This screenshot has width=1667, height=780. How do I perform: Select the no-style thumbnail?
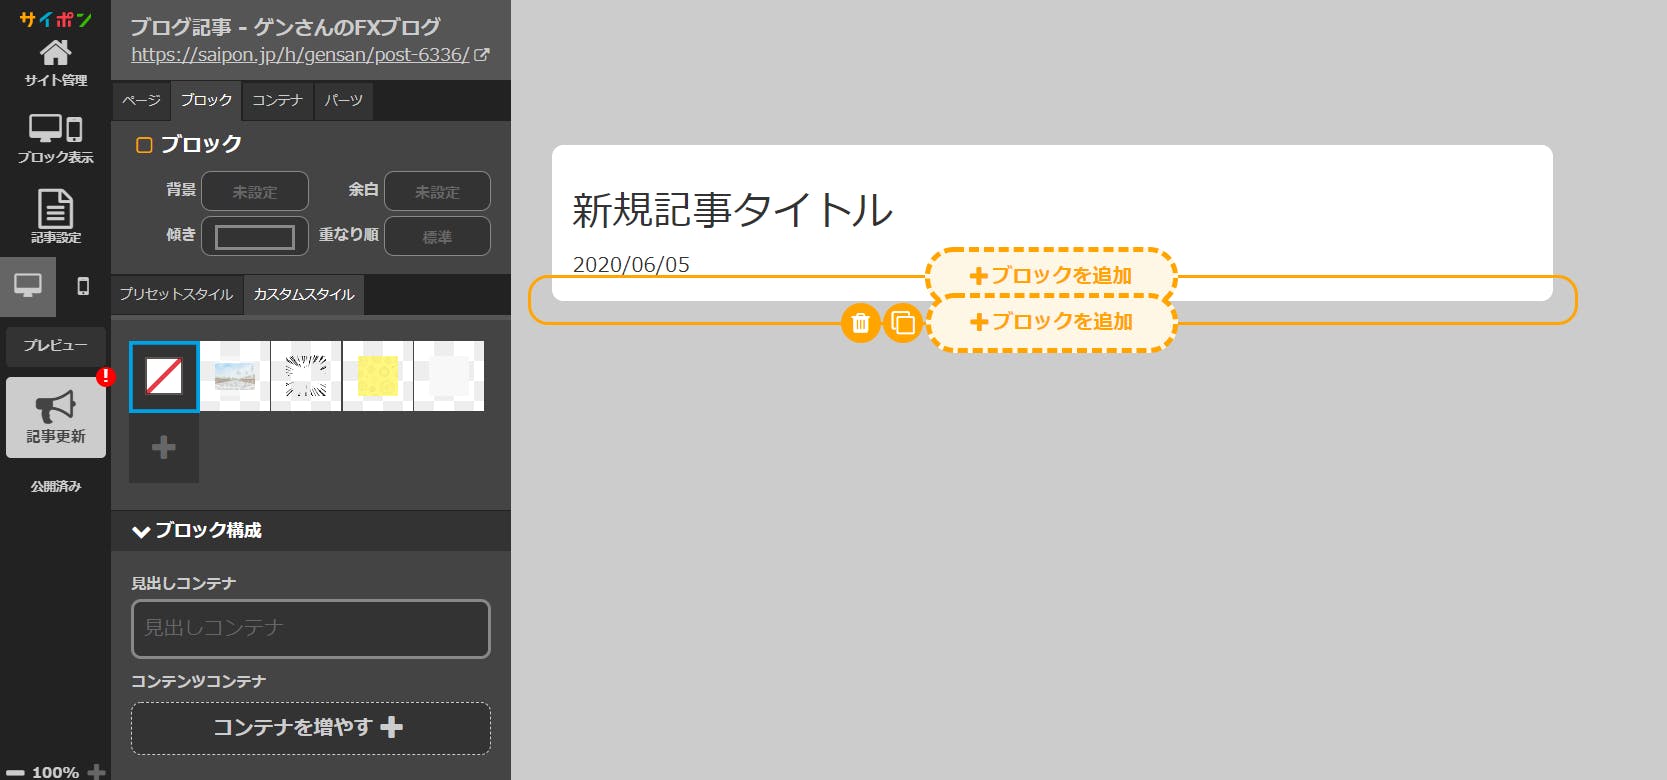pos(164,376)
